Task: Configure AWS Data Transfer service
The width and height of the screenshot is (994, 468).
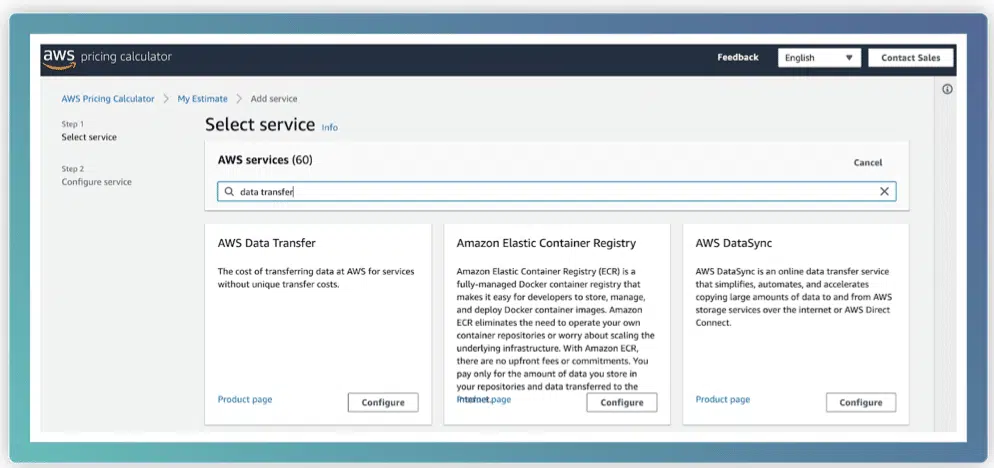Action: point(383,403)
